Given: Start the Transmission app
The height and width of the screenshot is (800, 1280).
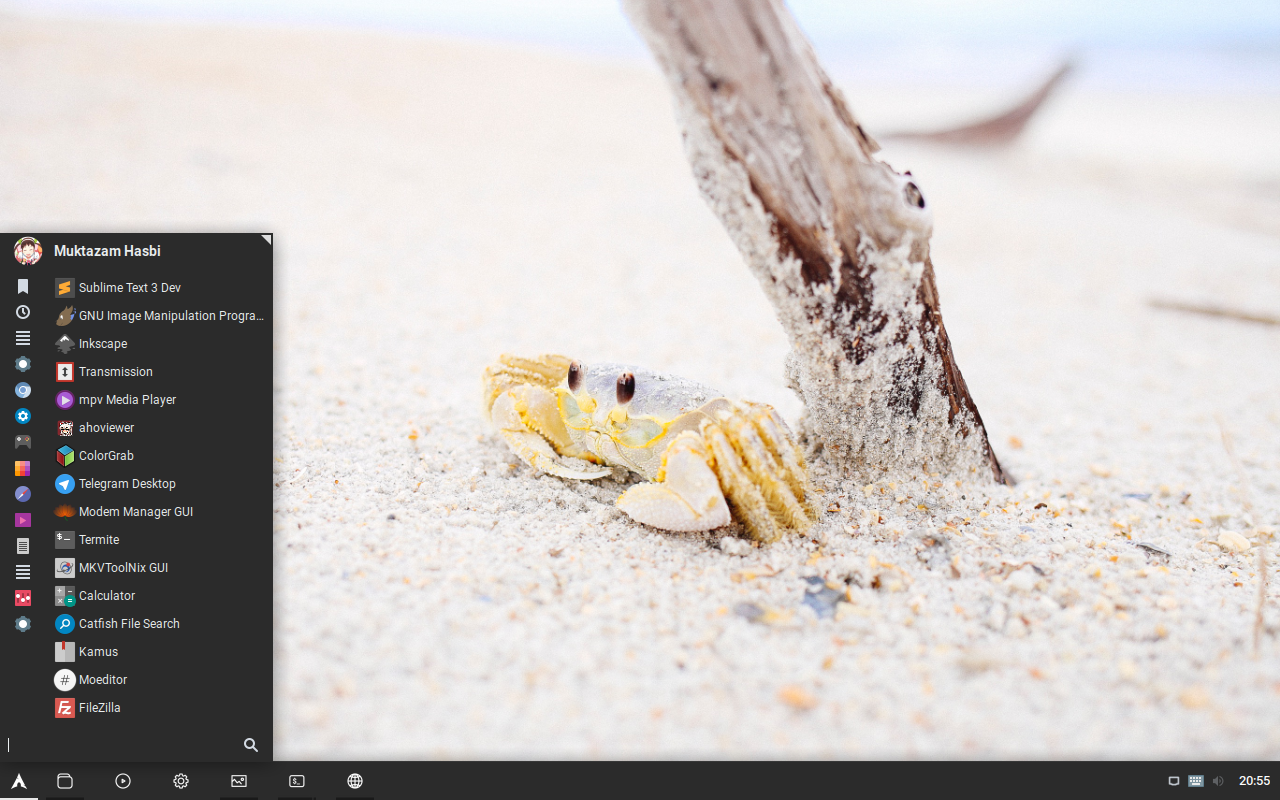Looking at the screenshot, I should 160,372.
